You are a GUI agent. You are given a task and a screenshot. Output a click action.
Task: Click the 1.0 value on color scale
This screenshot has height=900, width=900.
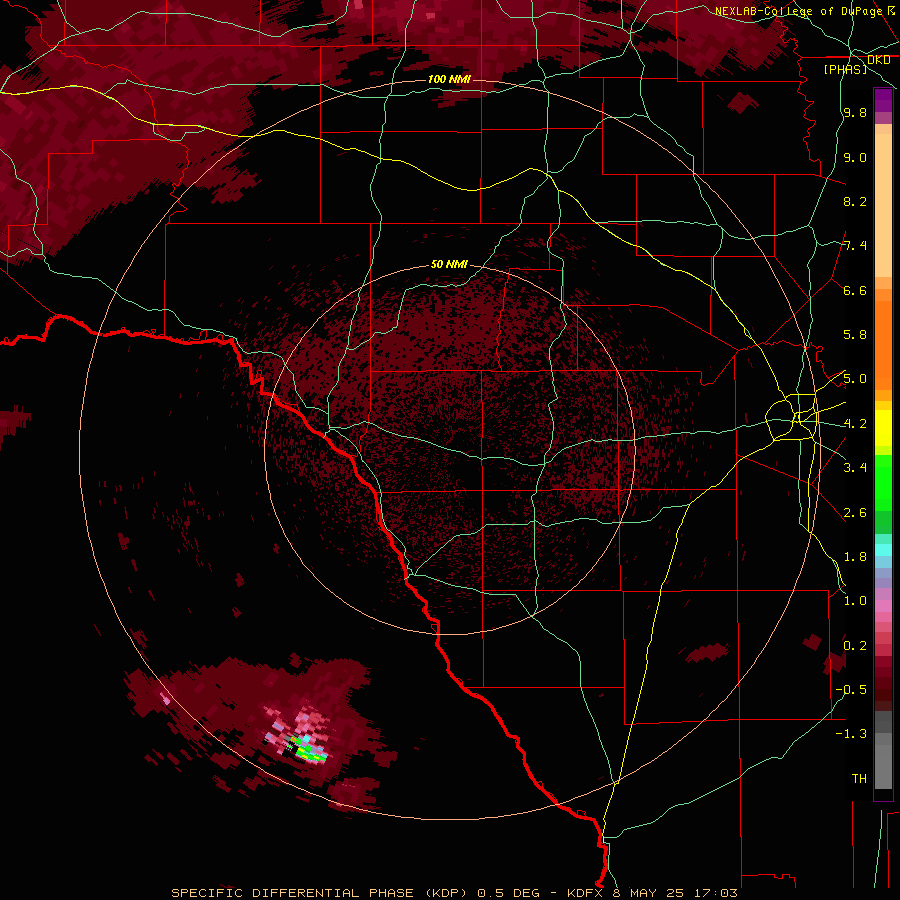click(x=855, y=601)
